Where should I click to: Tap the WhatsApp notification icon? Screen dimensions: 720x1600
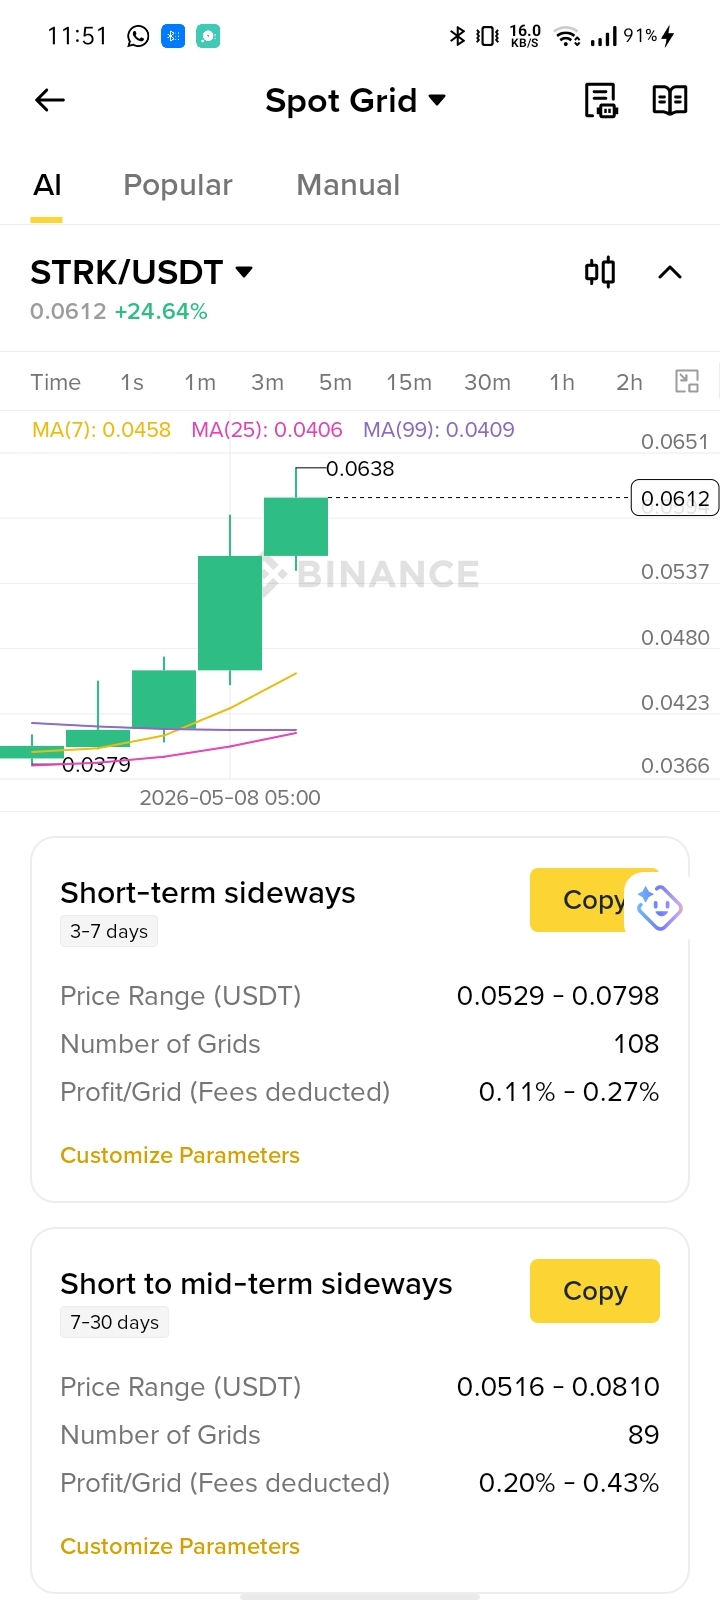click(138, 36)
